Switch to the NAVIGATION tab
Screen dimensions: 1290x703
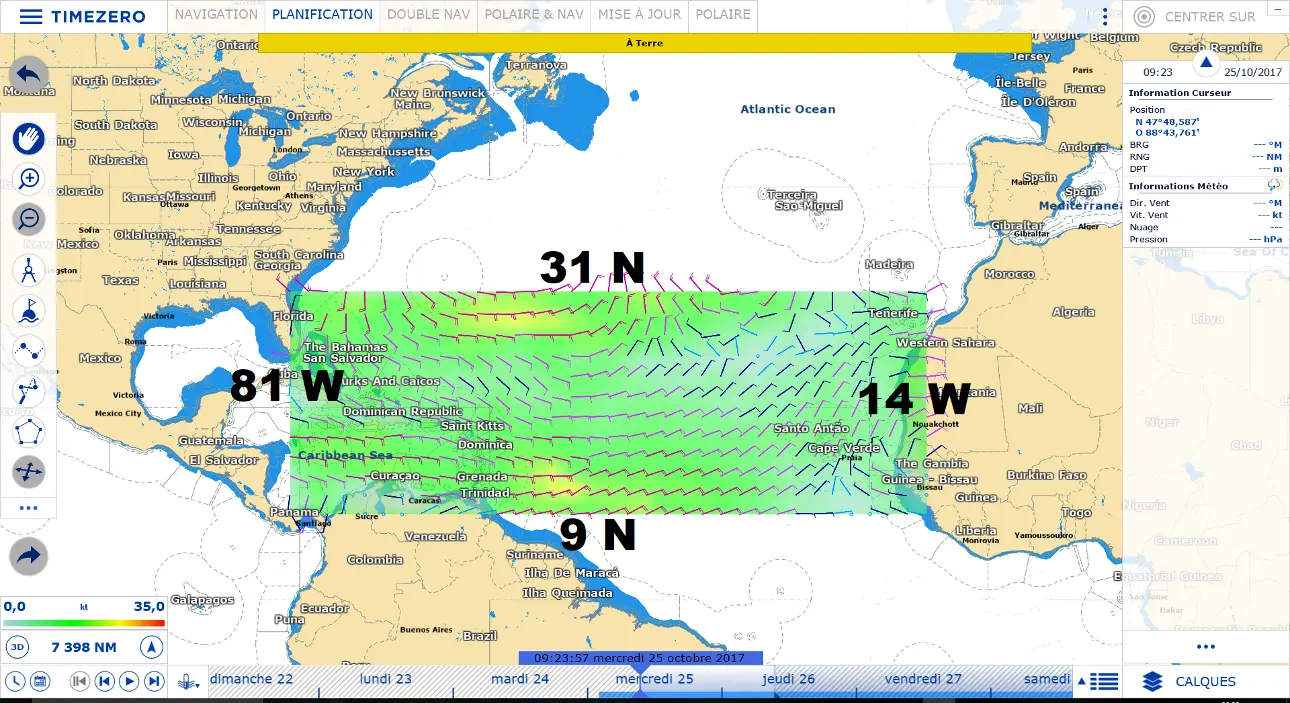pos(216,15)
